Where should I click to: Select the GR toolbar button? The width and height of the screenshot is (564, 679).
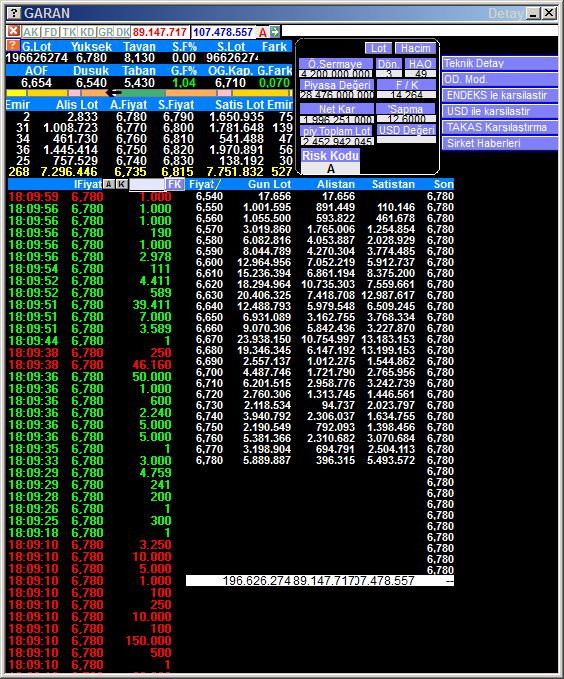point(105,32)
